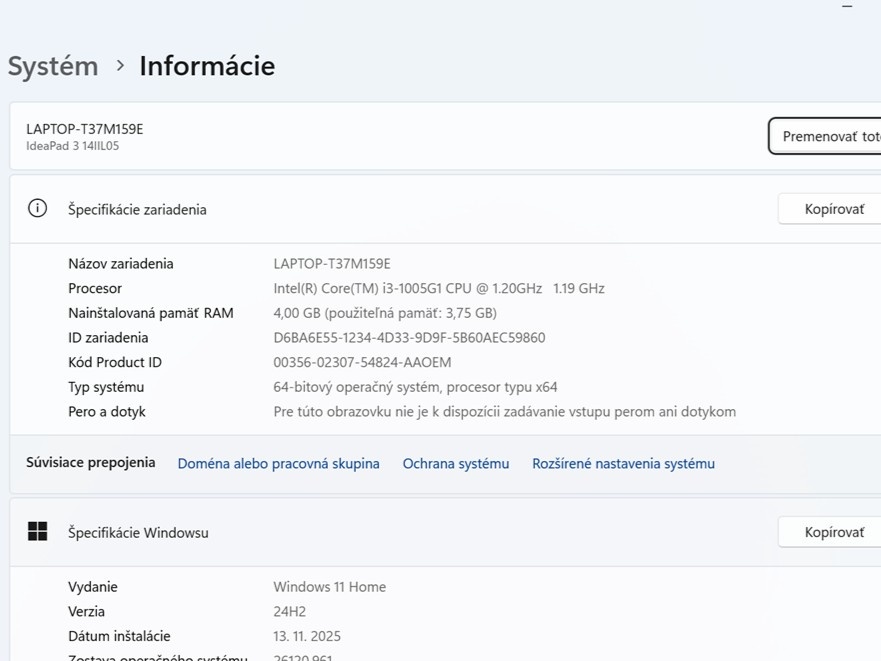This screenshot has width=881, height=661.
Task: Click the version value 24H2
Action: pyautogui.click(x=291, y=611)
